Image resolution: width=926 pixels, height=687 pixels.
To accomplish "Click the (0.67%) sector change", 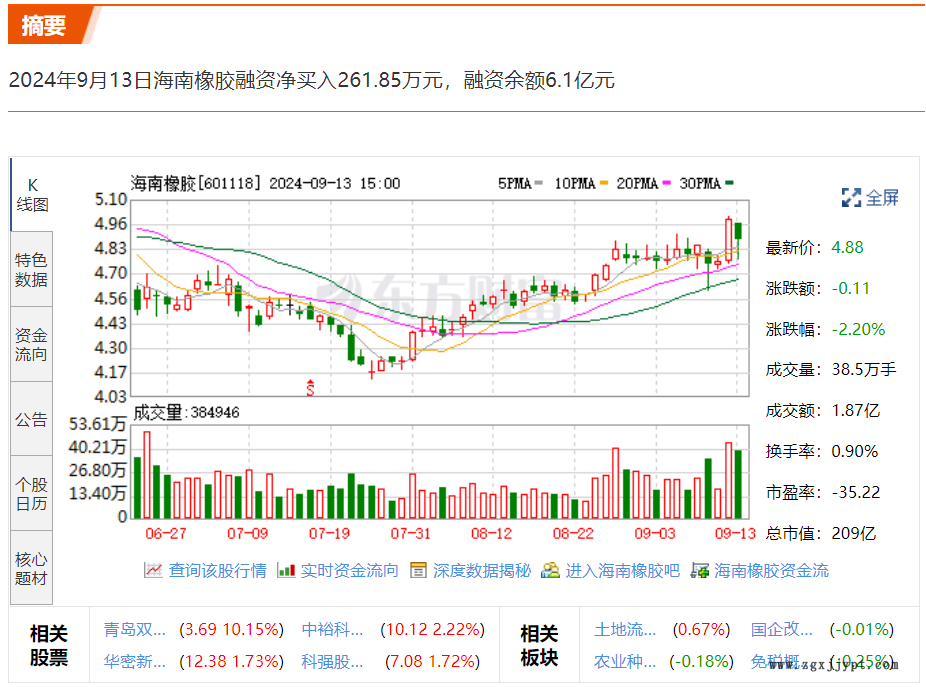I will [x=702, y=630].
